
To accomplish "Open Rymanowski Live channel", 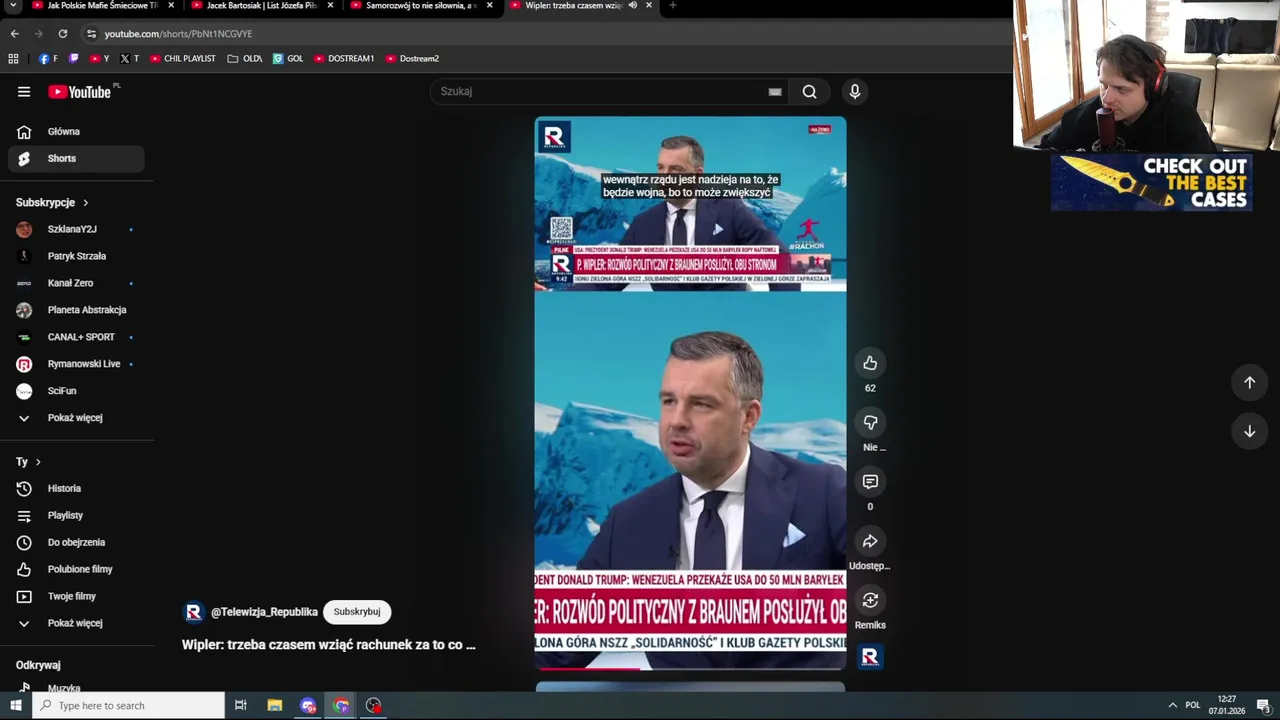I will click(76, 365).
